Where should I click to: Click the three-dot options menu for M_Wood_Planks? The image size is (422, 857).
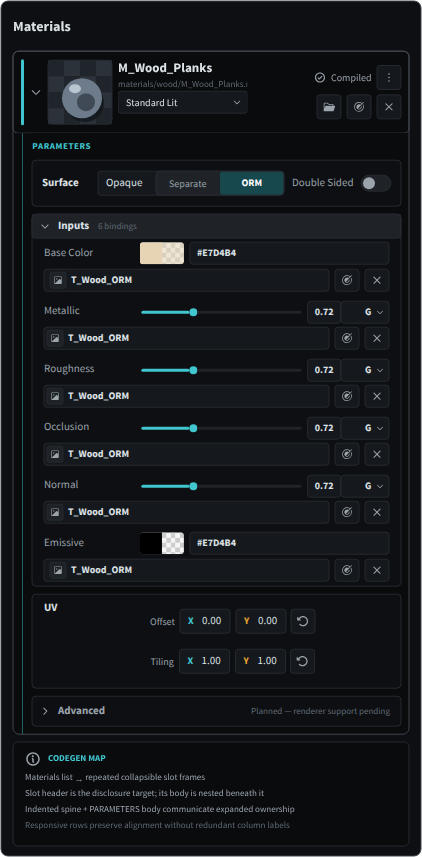point(389,78)
